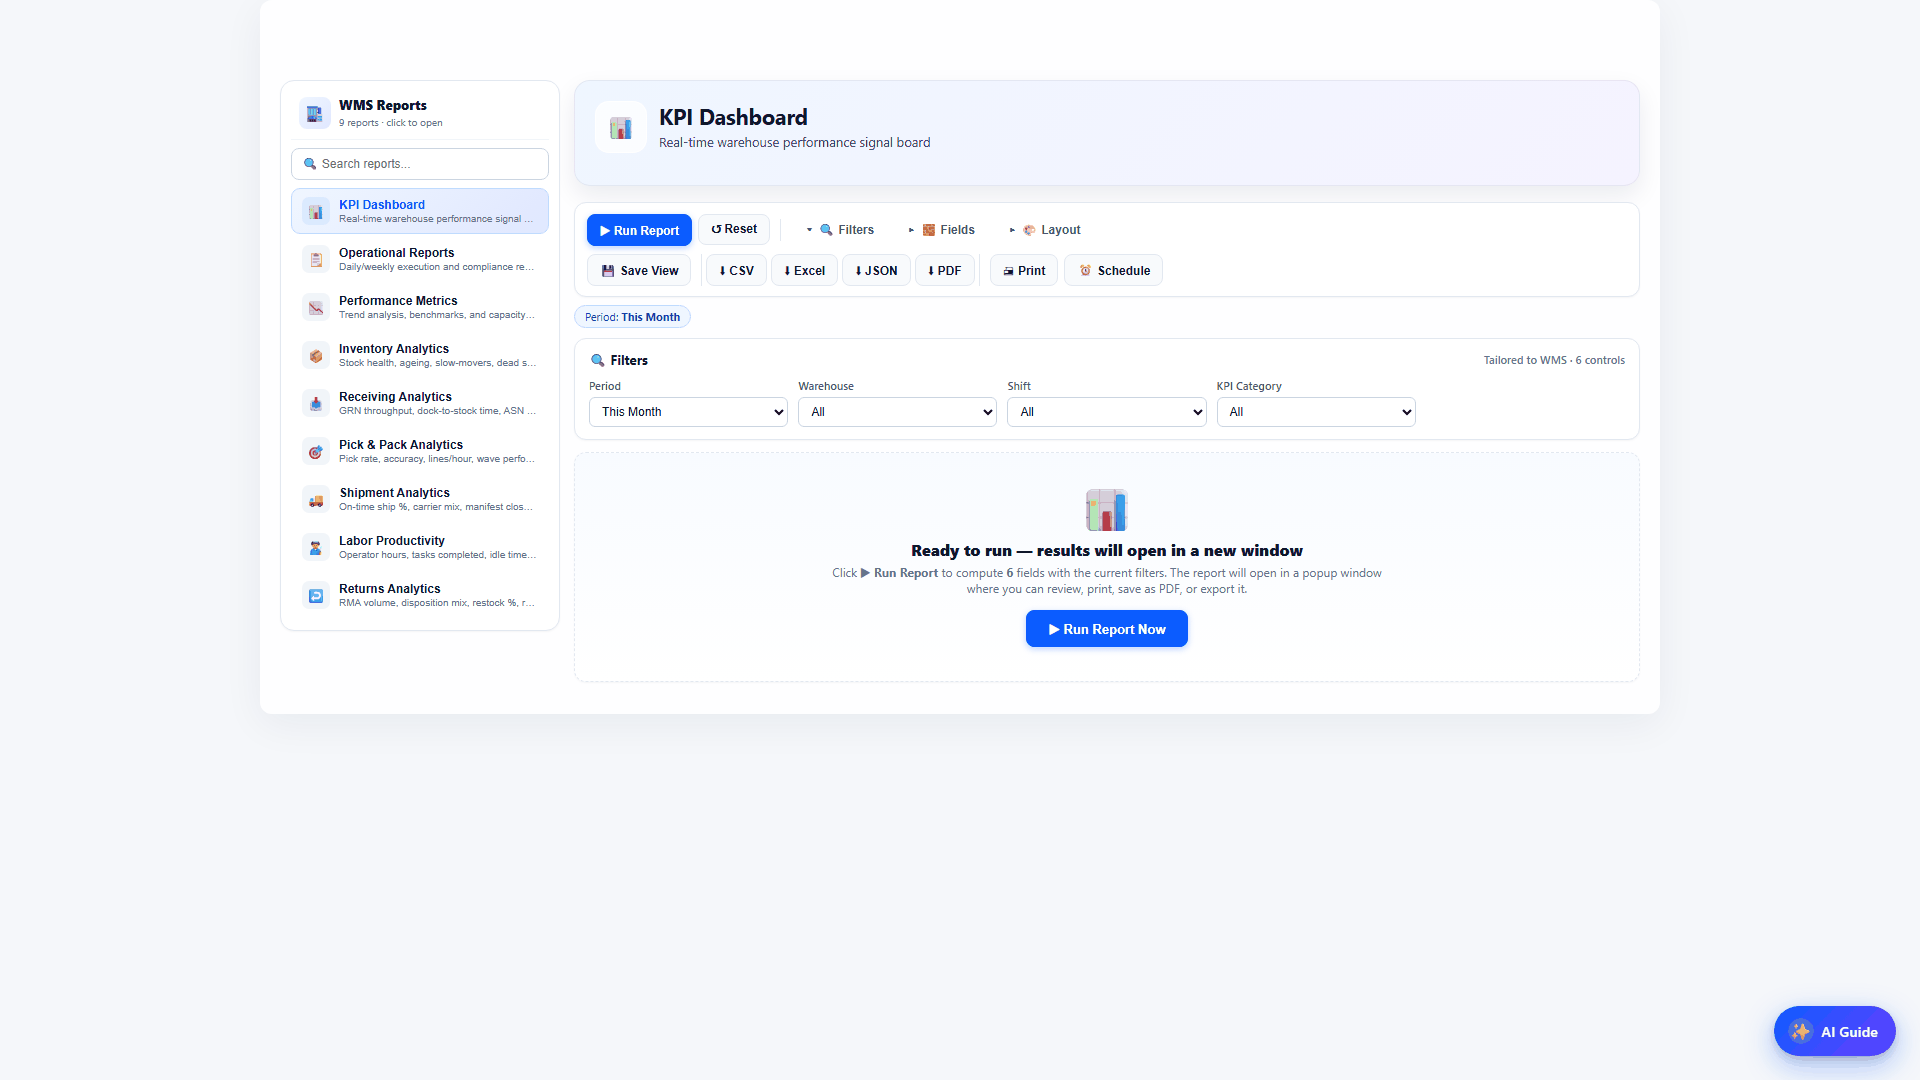Viewport: 1920px width, 1080px height.
Task: Click the KPI Dashboard sidebar icon
Action: (316, 211)
